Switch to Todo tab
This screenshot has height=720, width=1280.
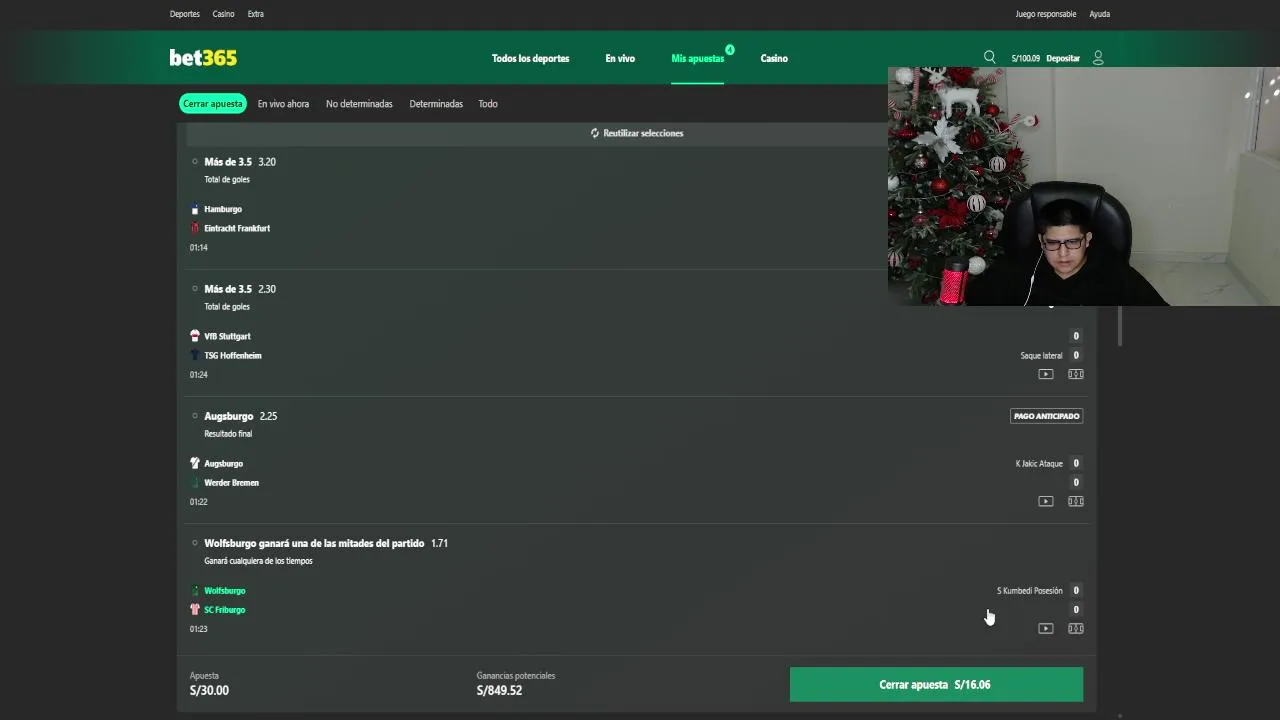488,104
